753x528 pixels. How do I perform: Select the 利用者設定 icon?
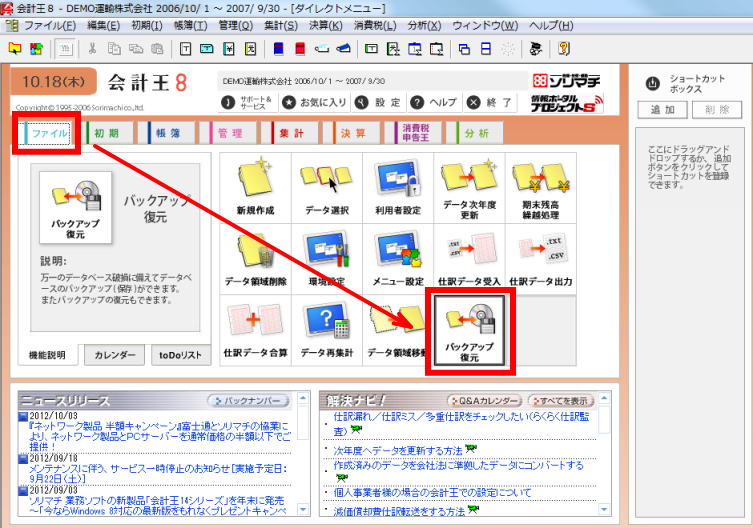click(398, 187)
